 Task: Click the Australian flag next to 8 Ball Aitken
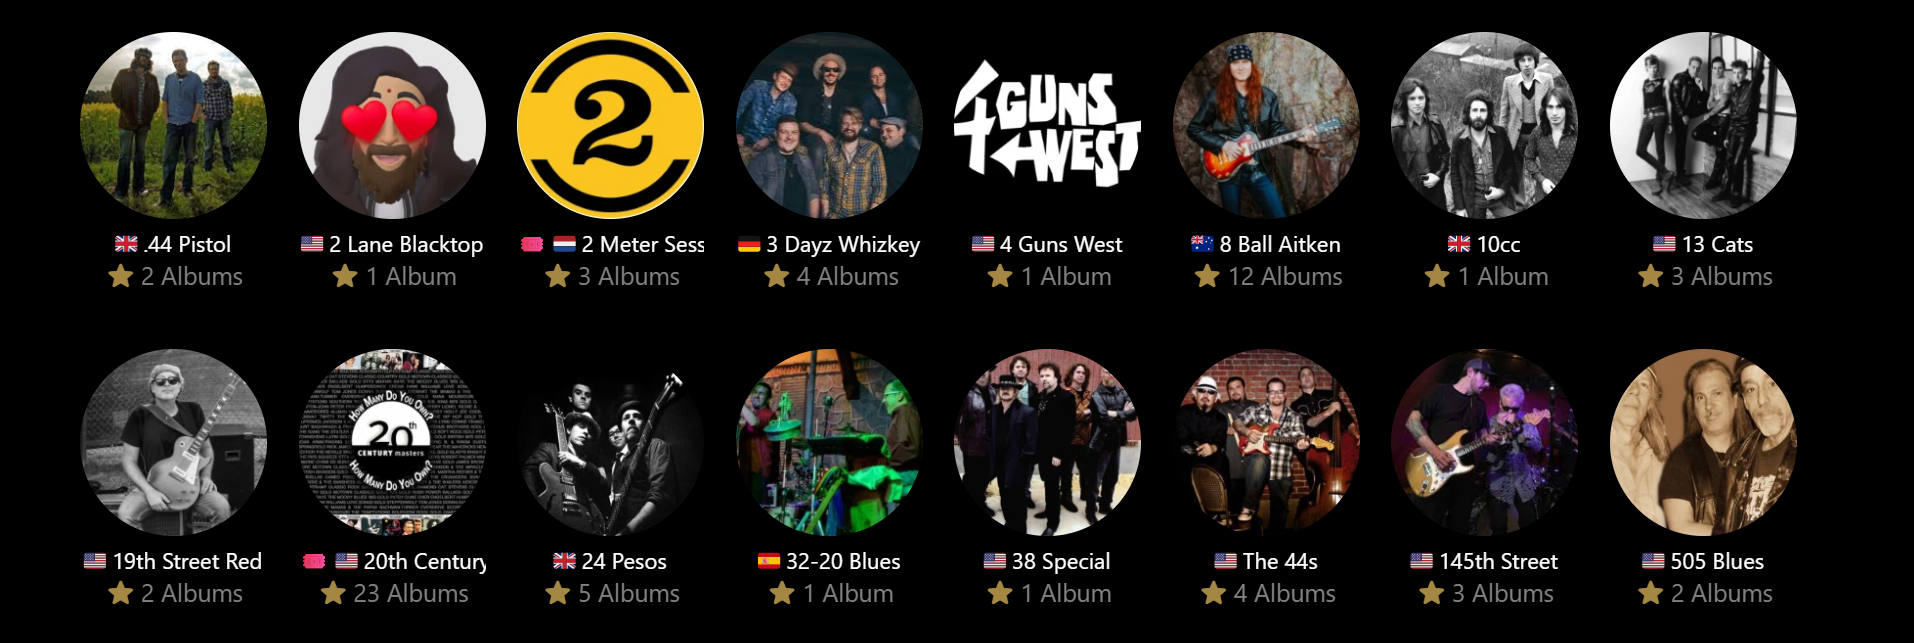click(x=1202, y=244)
